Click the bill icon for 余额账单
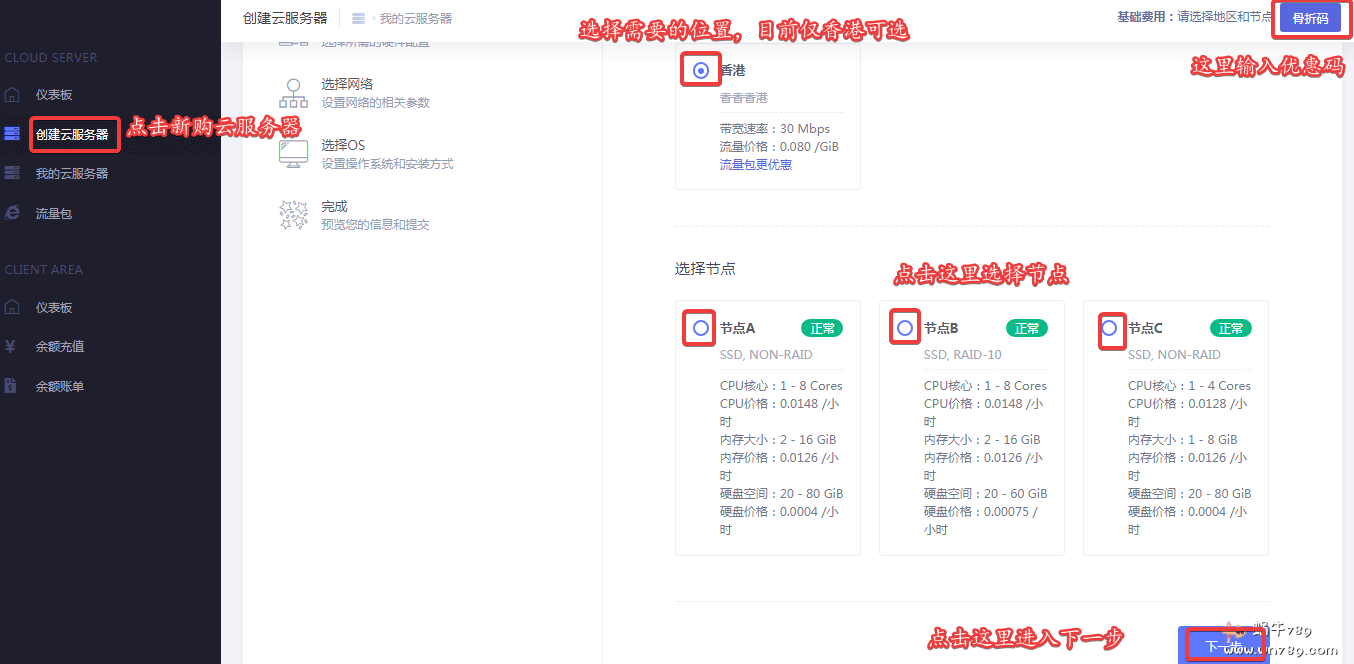Viewport: 1354px width, 664px height. click(12, 386)
